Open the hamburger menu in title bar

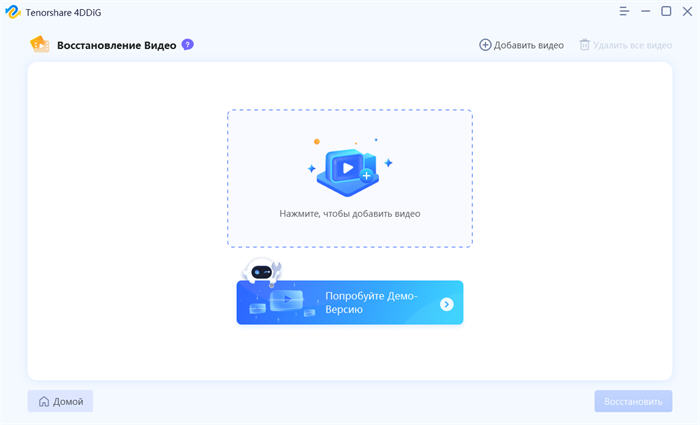coord(624,12)
